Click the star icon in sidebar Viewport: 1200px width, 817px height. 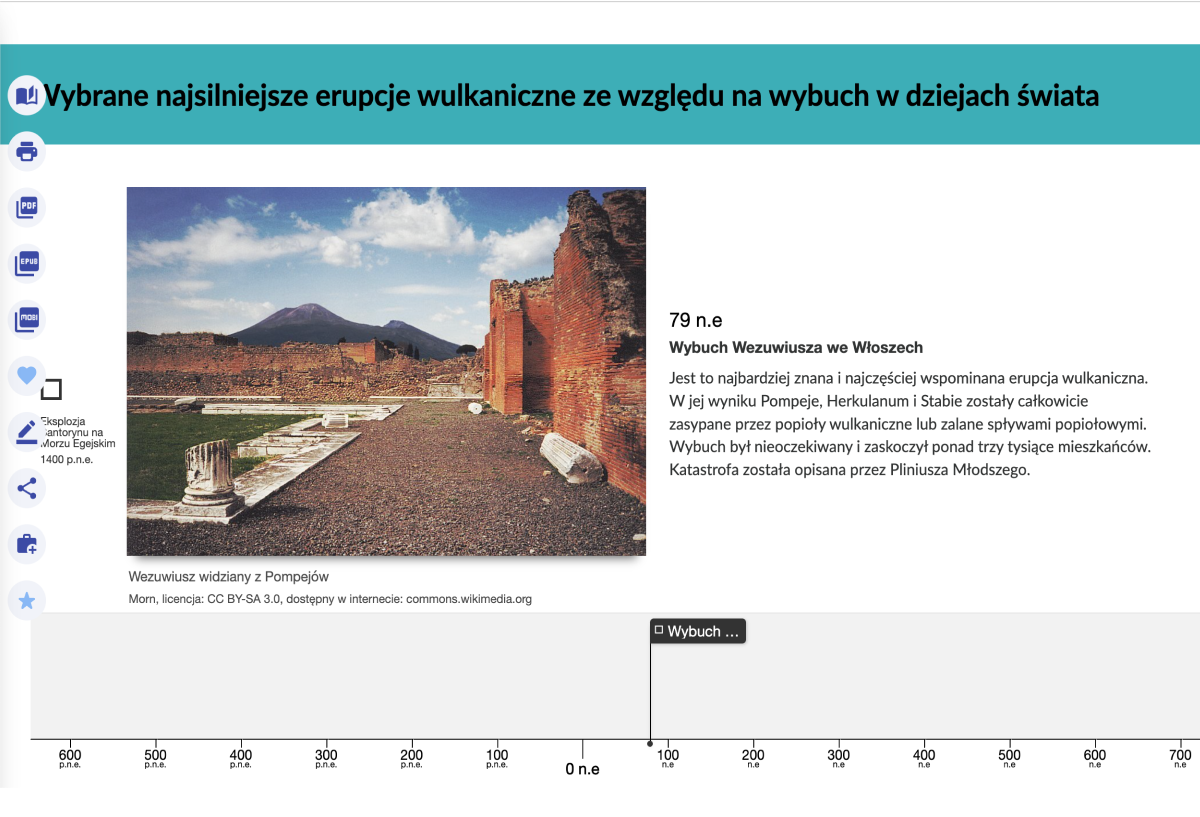point(27,601)
